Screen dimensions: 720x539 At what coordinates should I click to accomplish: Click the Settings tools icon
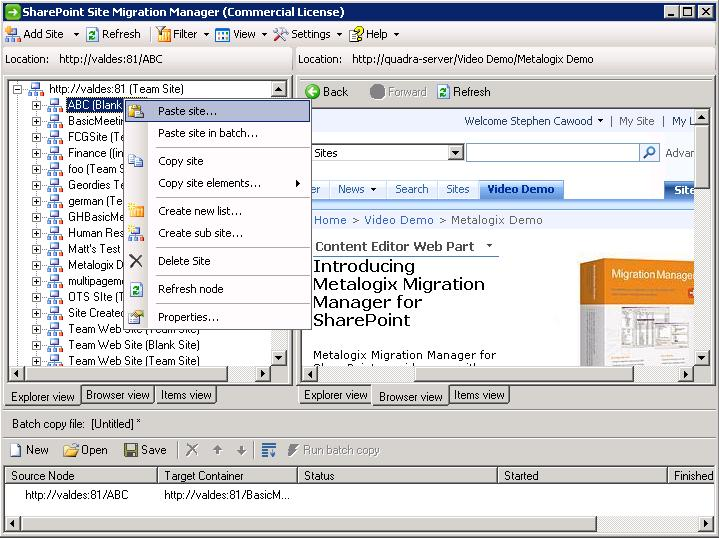[x=281, y=34]
